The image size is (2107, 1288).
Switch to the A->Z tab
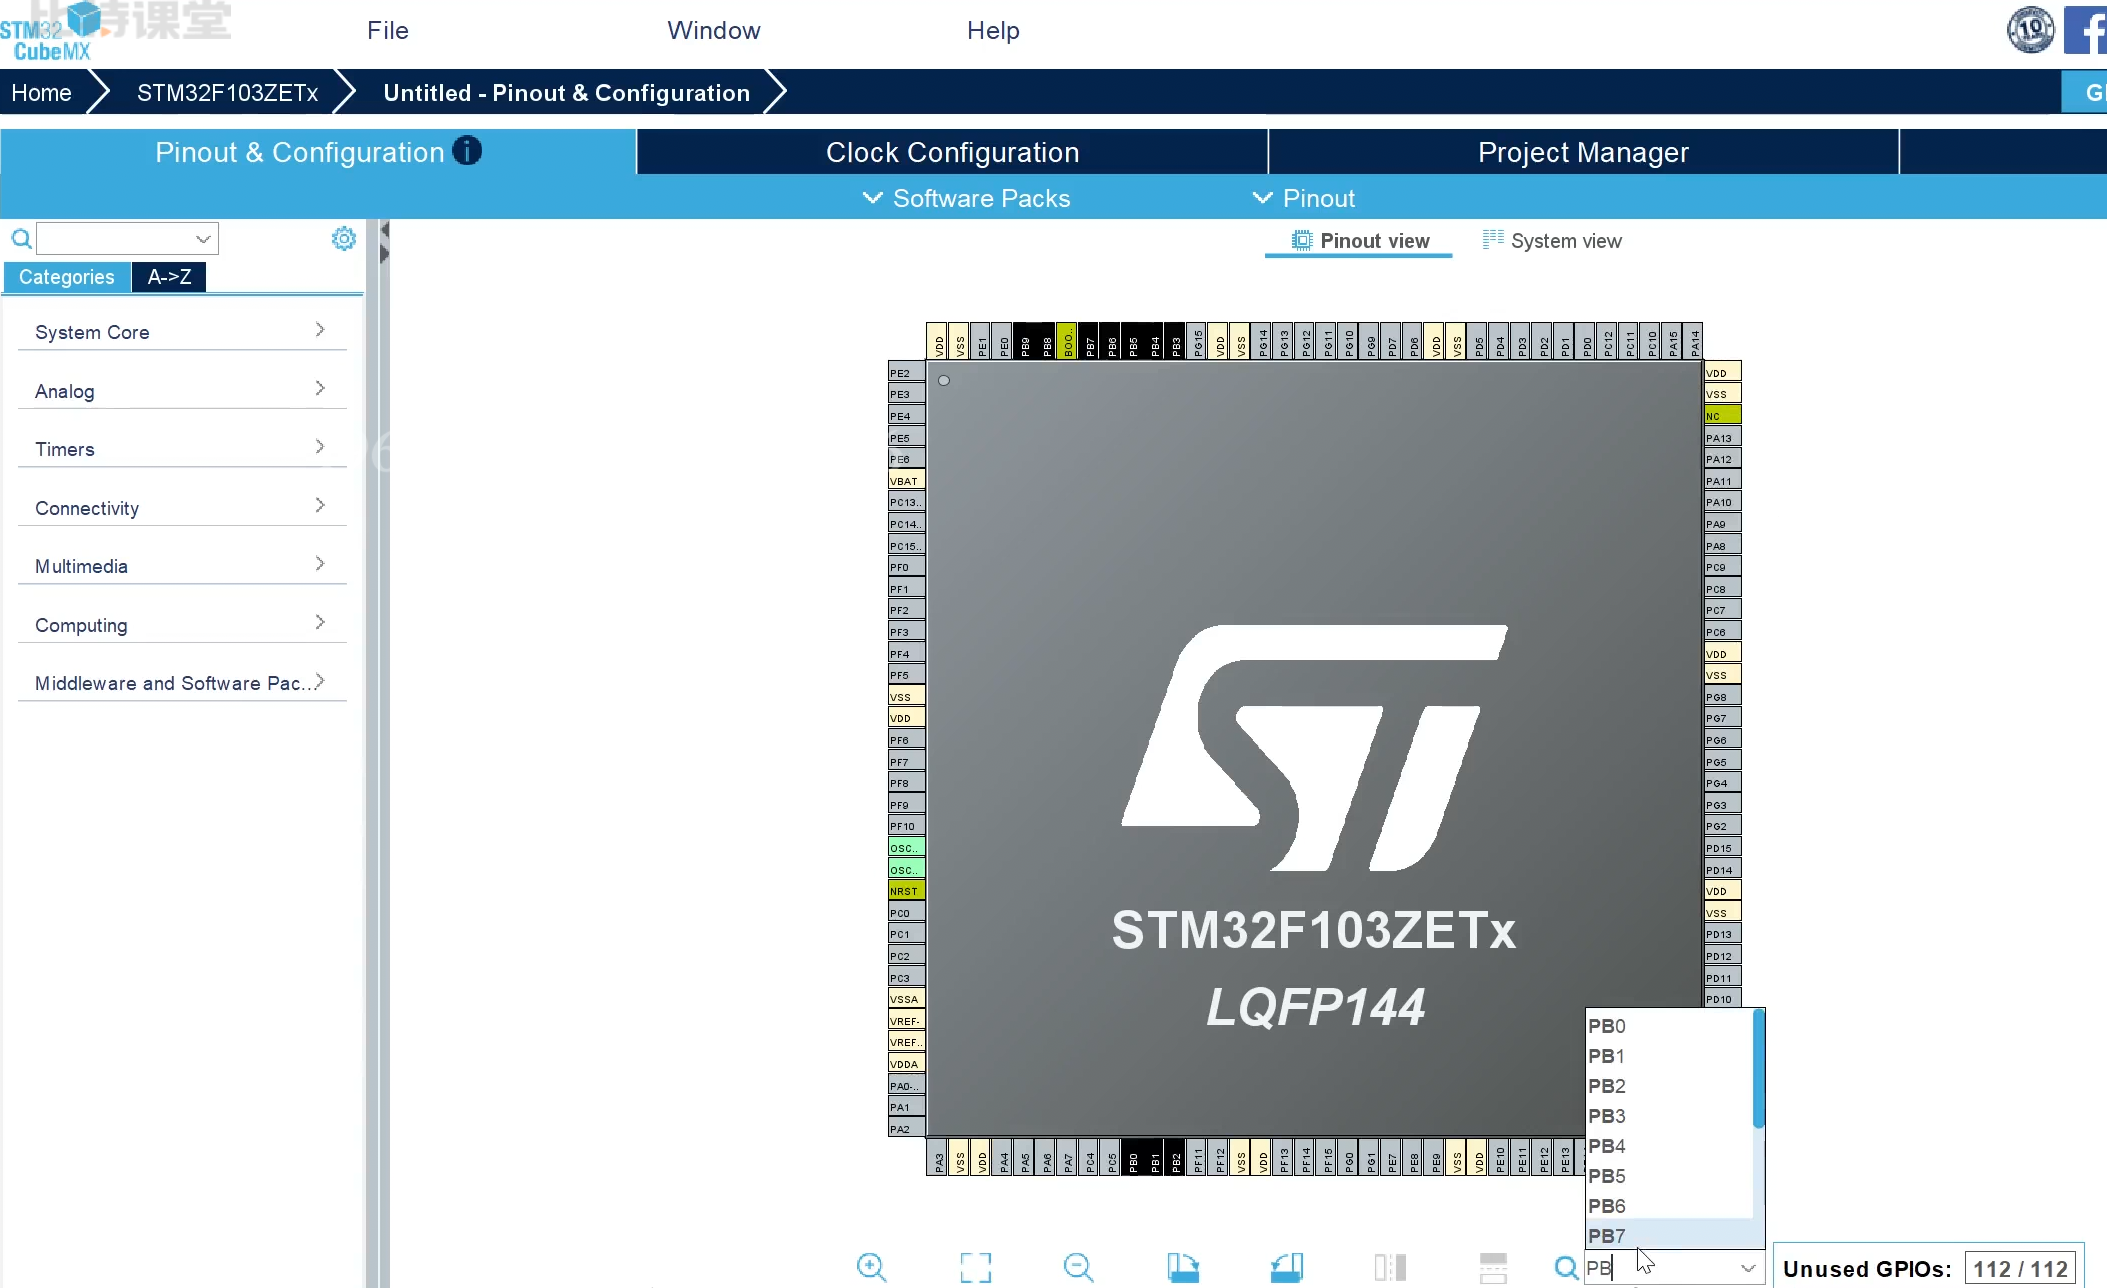point(169,277)
